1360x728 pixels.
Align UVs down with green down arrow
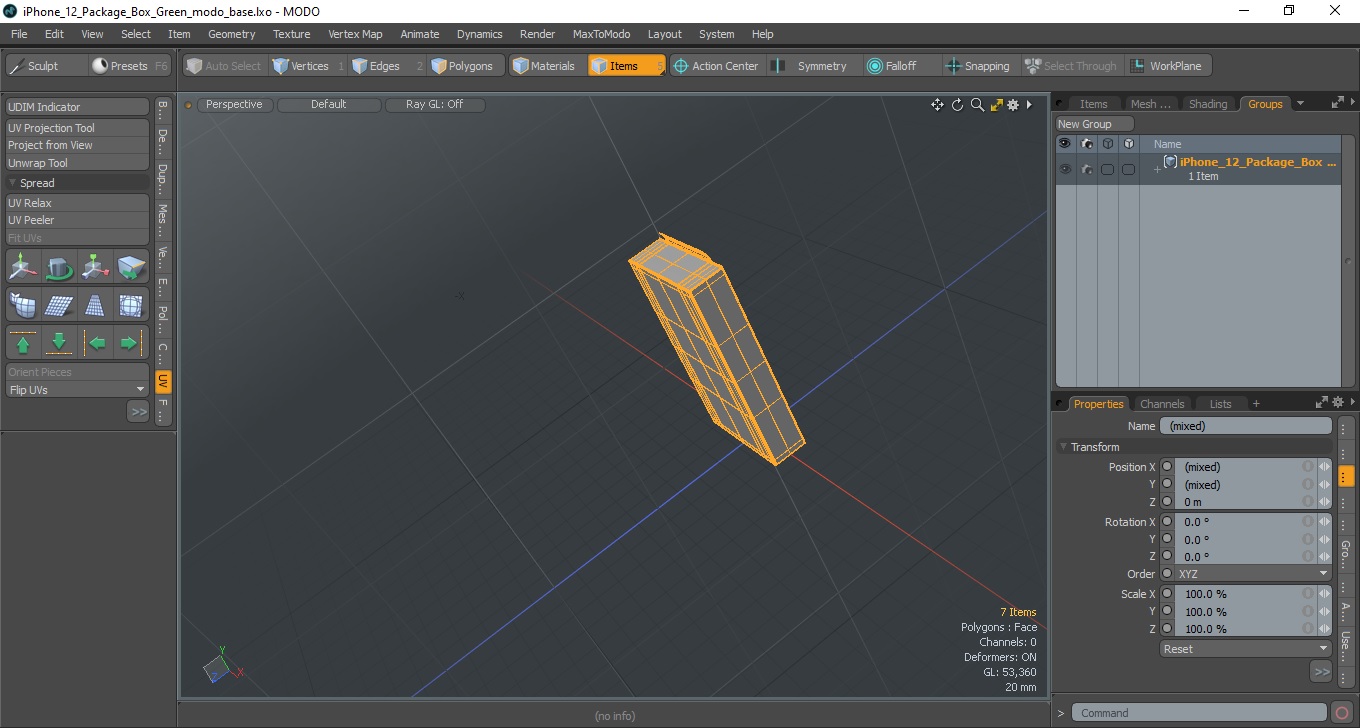pyautogui.click(x=59, y=343)
